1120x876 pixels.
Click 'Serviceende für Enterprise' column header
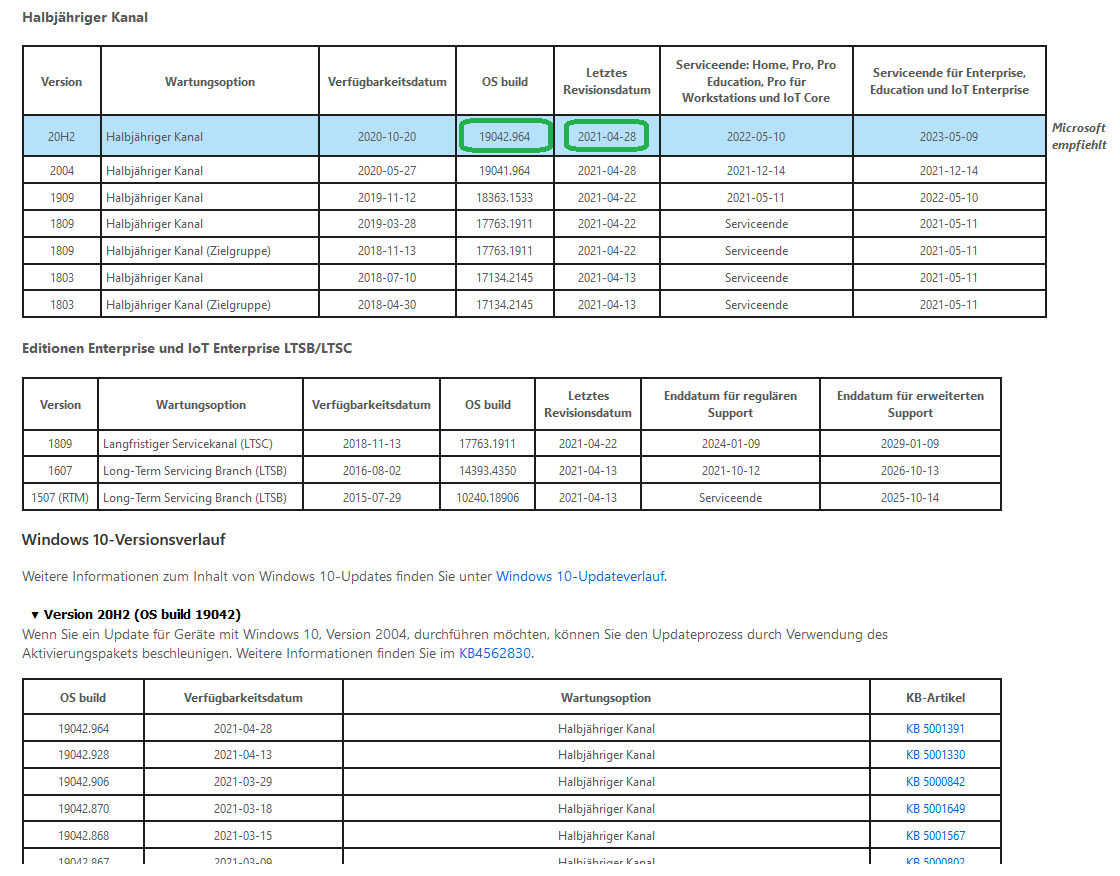949,81
